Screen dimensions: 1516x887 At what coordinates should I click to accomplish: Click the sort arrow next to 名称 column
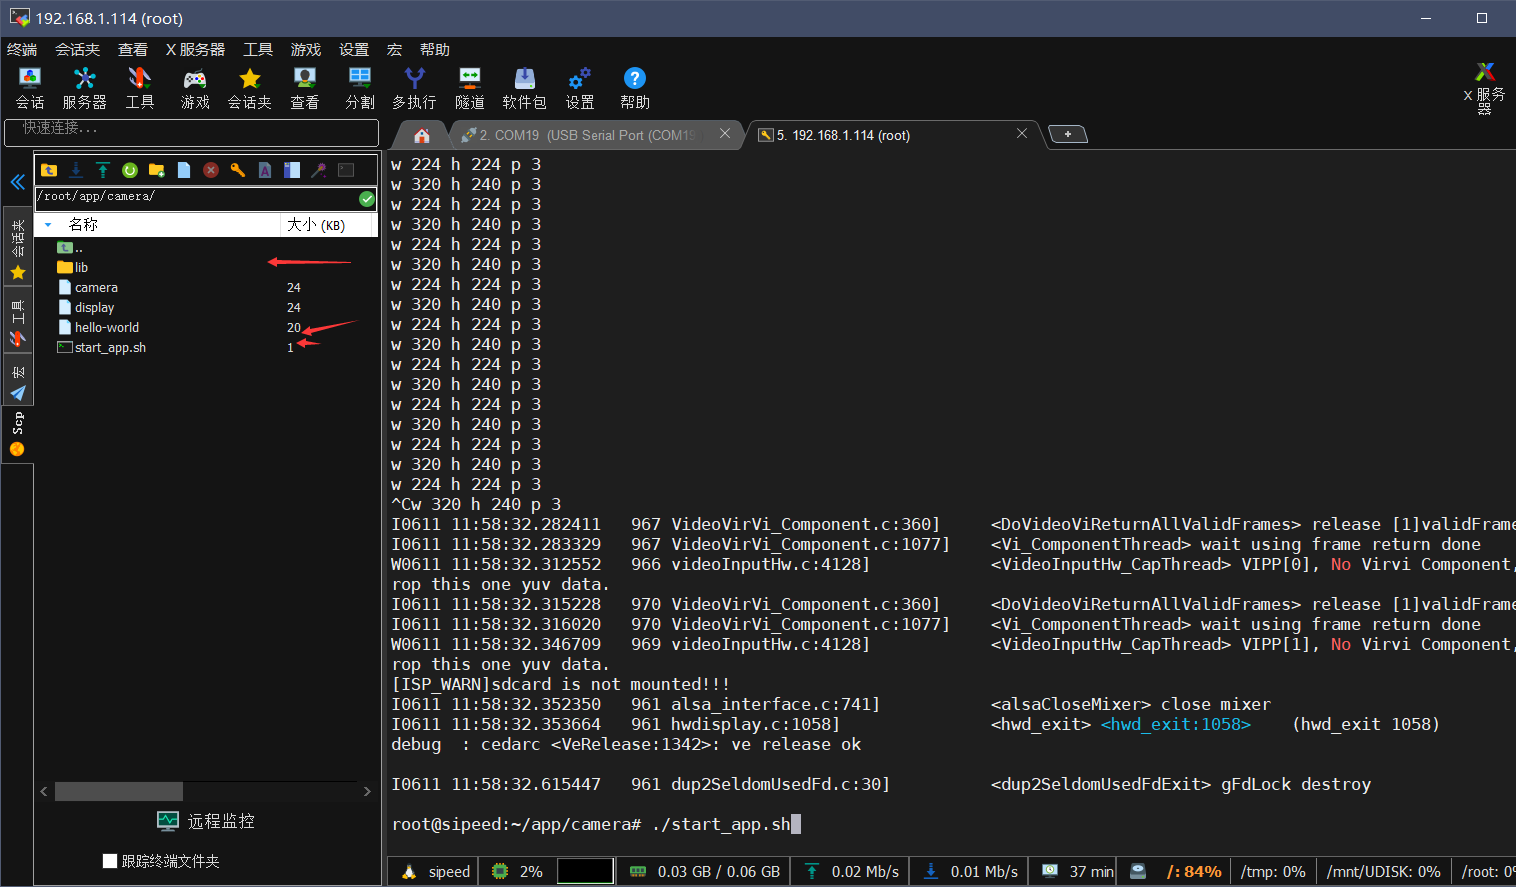(48, 225)
